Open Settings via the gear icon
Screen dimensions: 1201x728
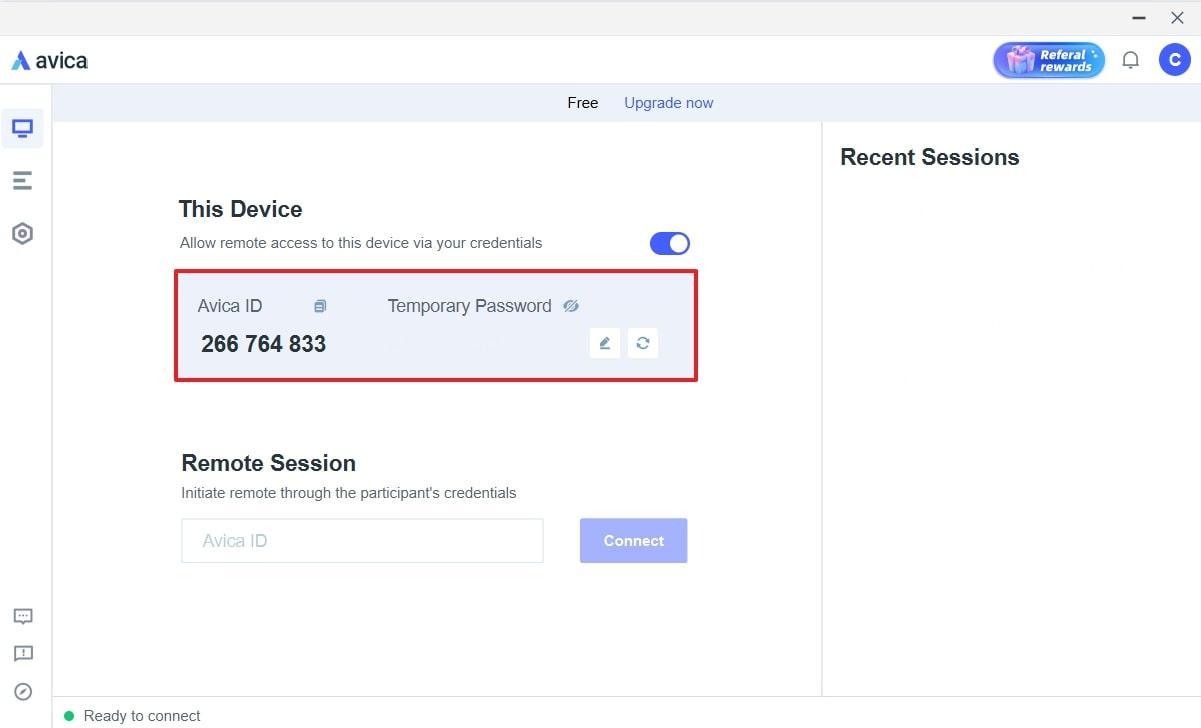pos(22,233)
